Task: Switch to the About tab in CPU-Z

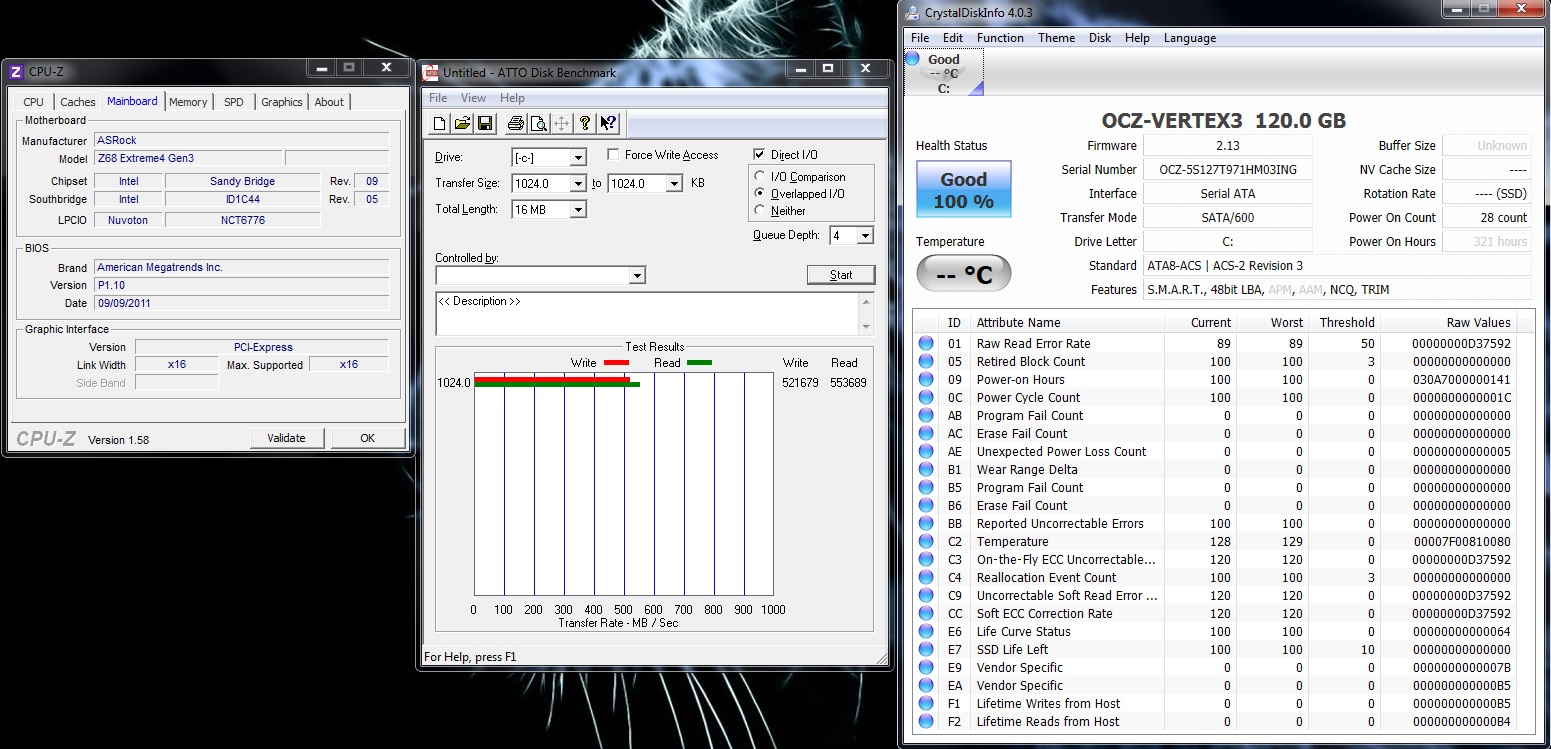Action: [329, 102]
